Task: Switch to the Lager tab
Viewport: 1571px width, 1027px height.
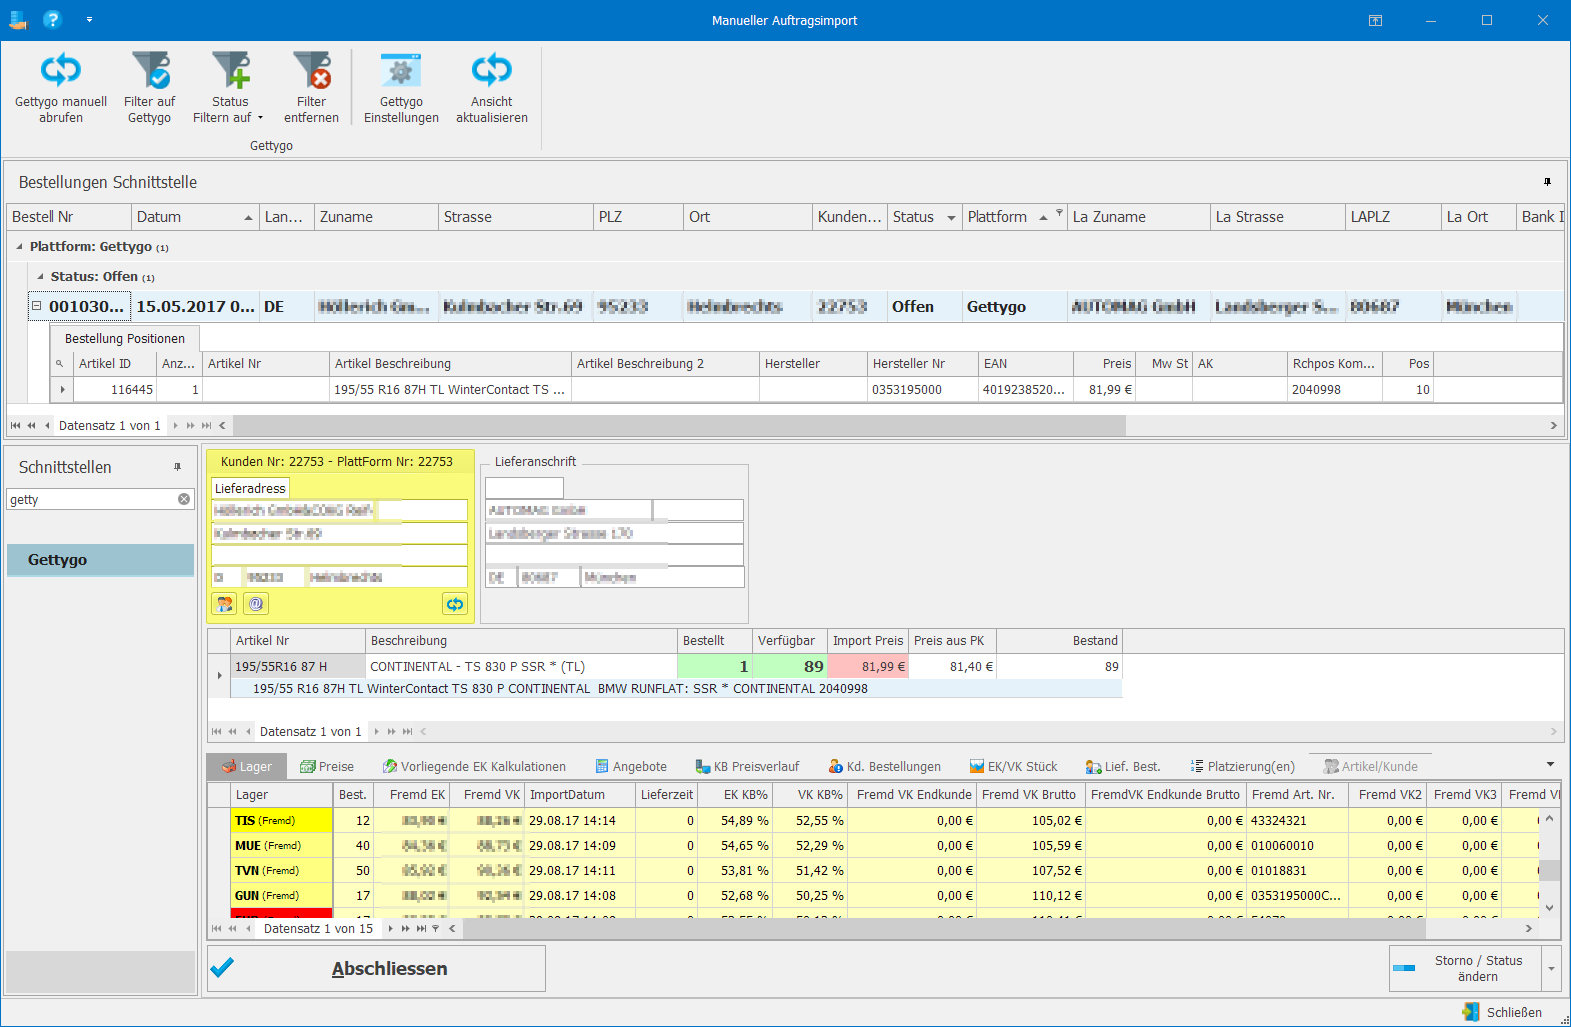Action: pyautogui.click(x=247, y=766)
